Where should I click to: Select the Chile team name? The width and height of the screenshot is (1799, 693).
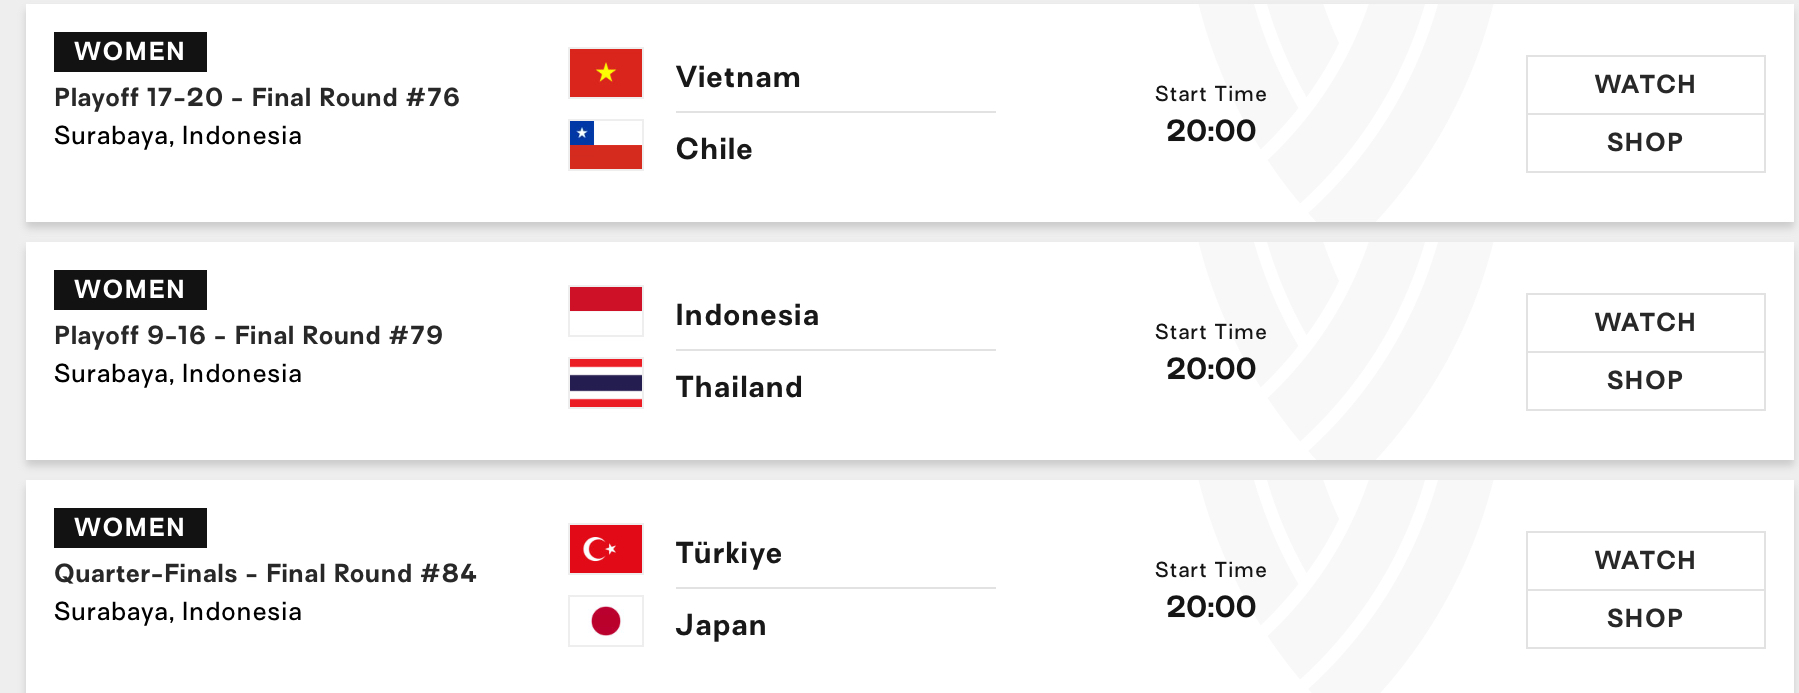click(x=714, y=149)
